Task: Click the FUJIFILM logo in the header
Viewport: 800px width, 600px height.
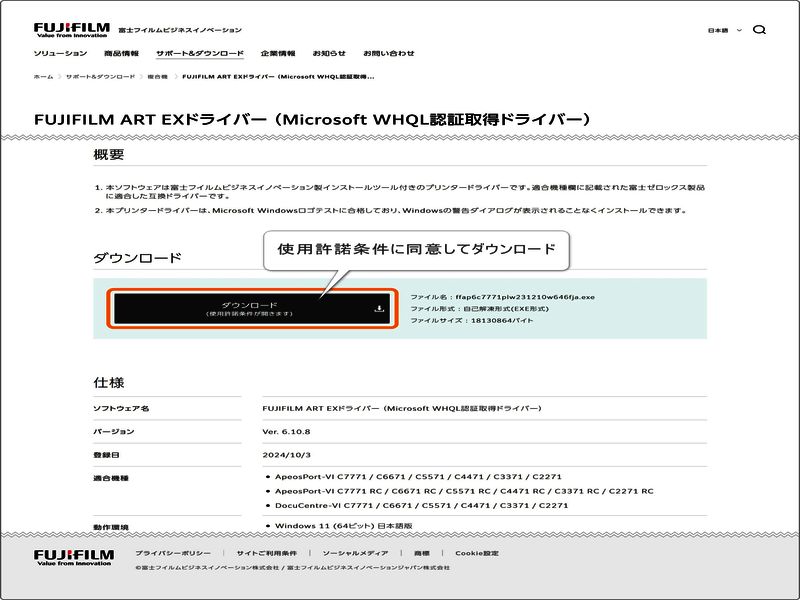Action: tap(72, 30)
